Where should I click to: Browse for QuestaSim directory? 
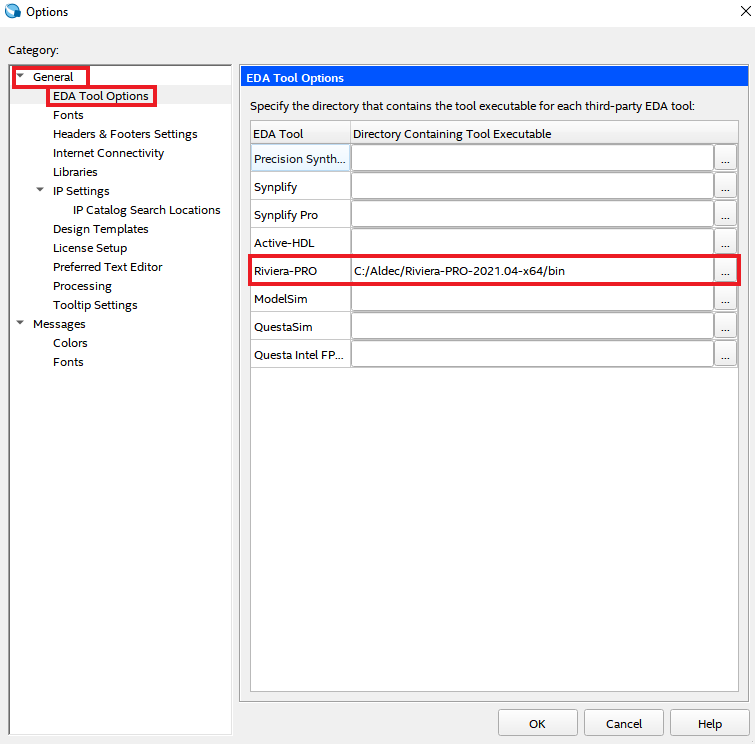725,326
